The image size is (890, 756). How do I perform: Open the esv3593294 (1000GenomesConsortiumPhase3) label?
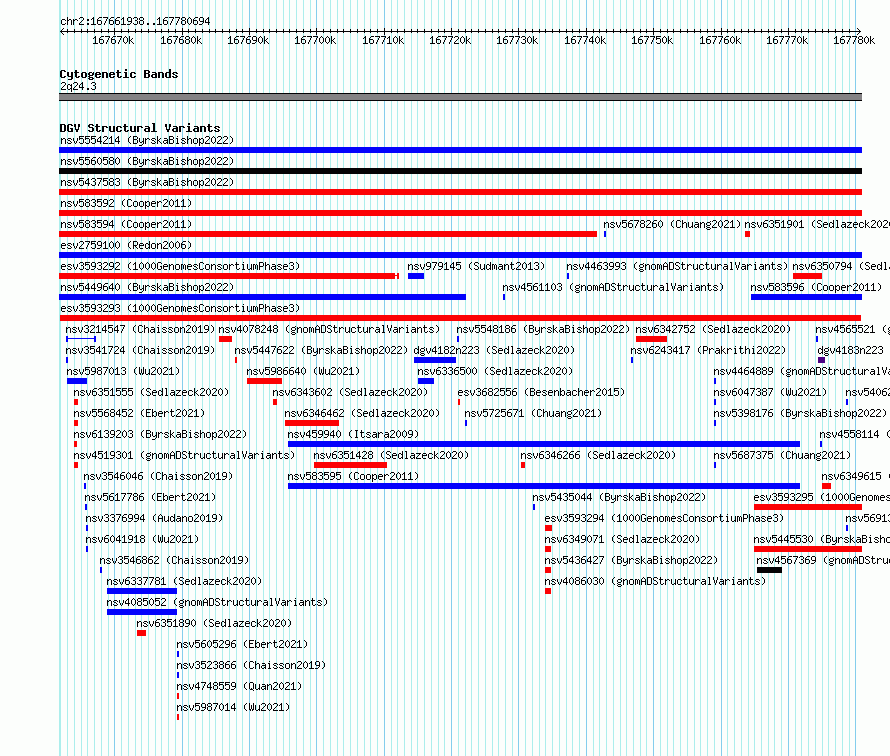[664, 518]
